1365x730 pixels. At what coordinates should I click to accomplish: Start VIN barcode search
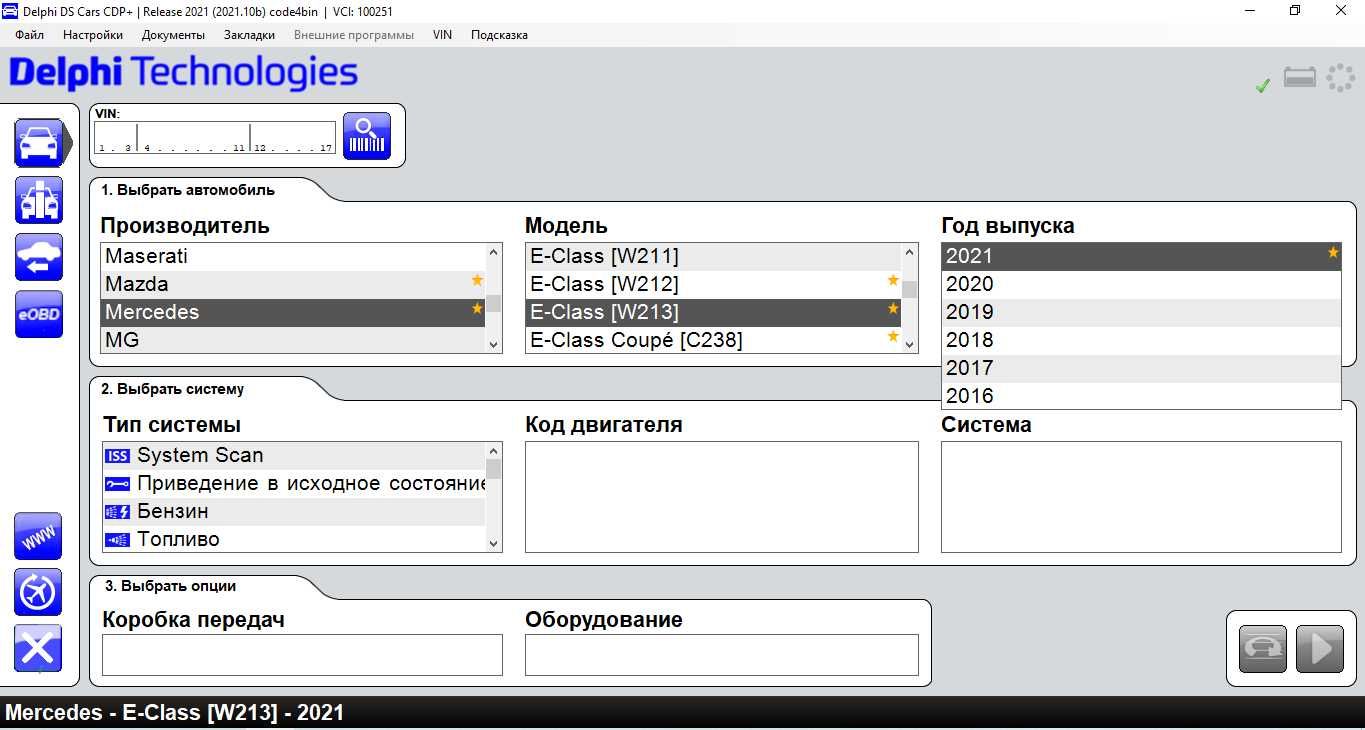(x=367, y=136)
